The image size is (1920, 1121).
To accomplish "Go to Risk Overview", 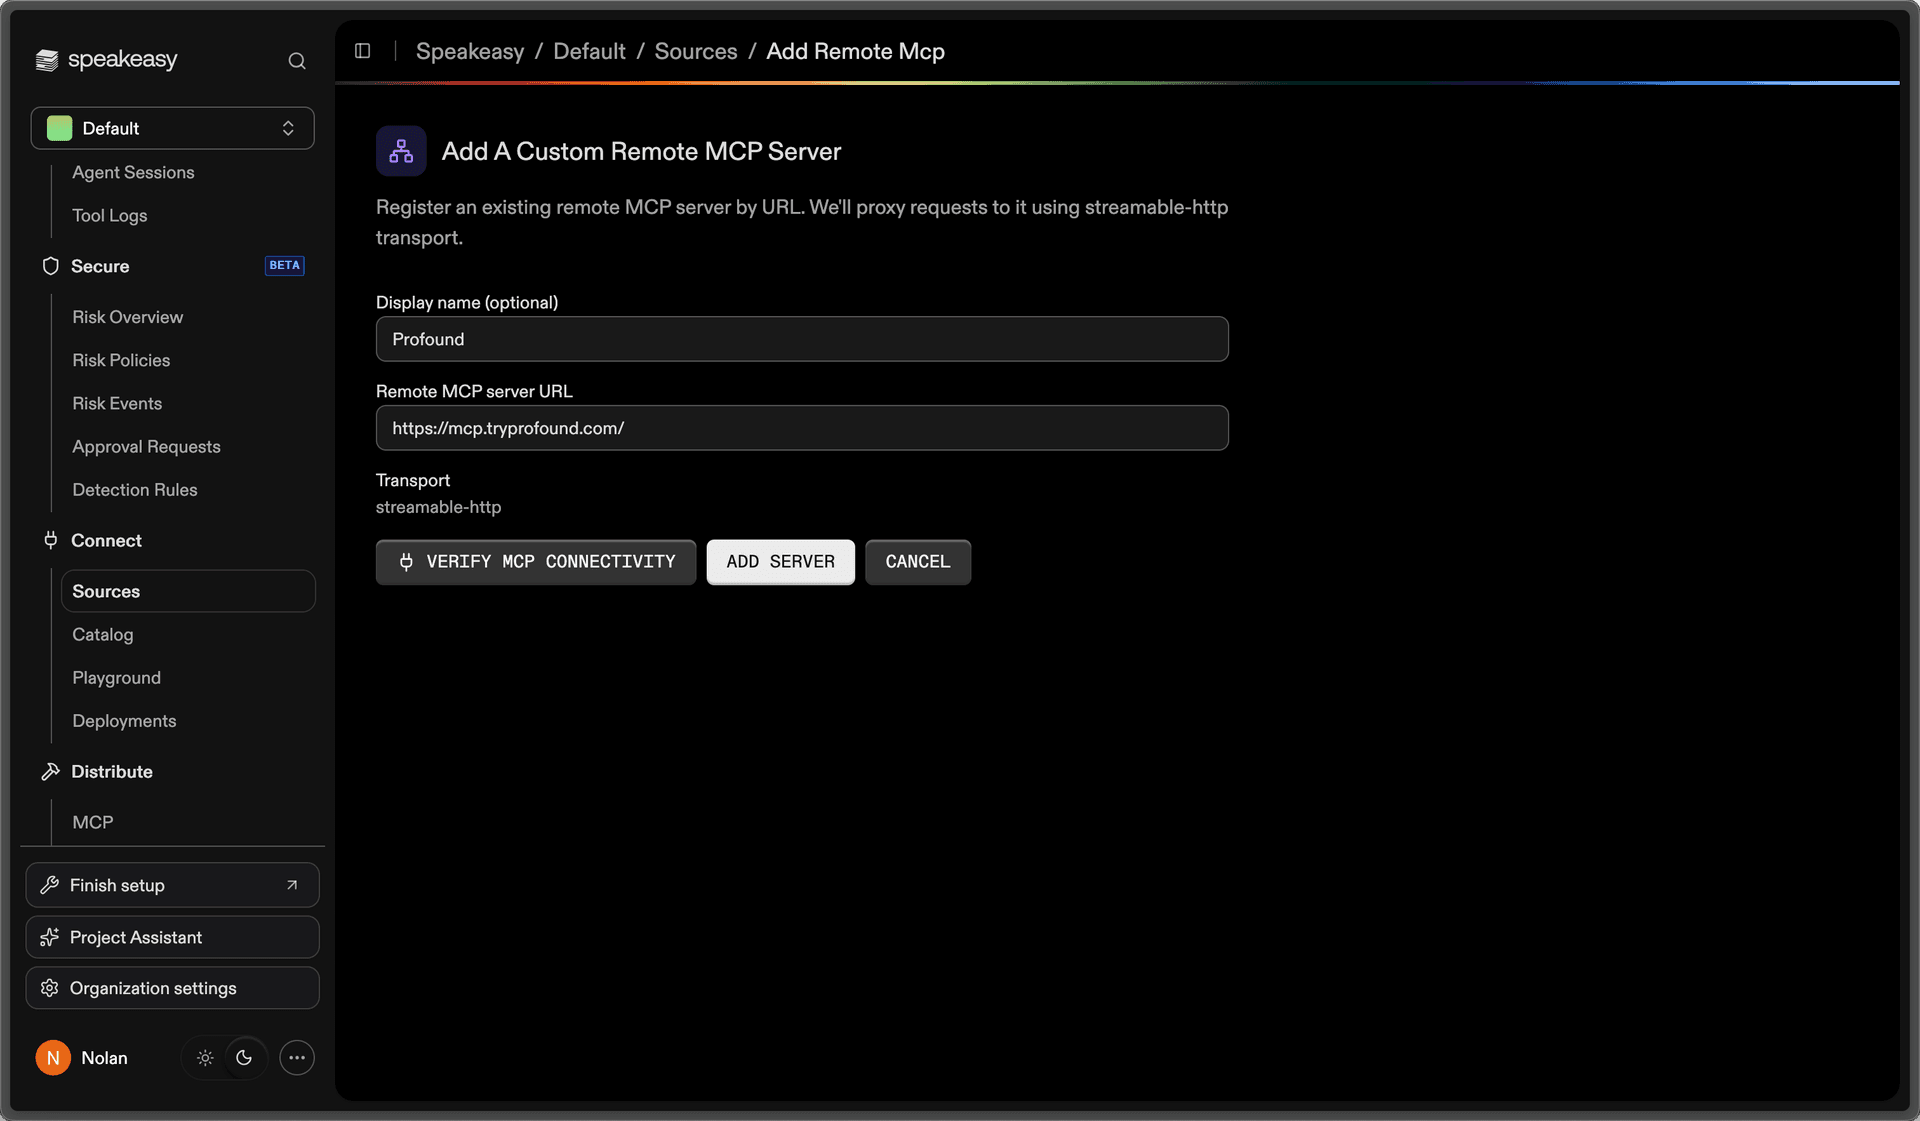I will click(127, 317).
